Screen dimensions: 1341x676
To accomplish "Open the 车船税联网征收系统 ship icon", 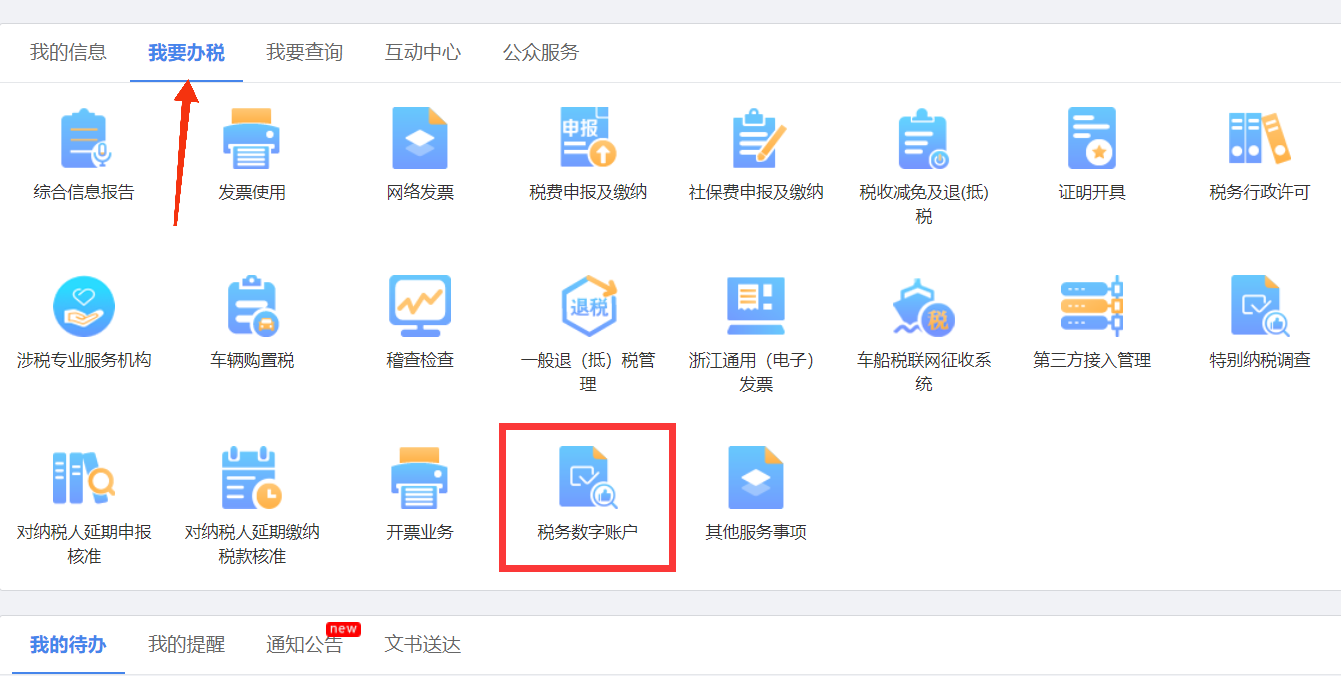I will point(924,307).
